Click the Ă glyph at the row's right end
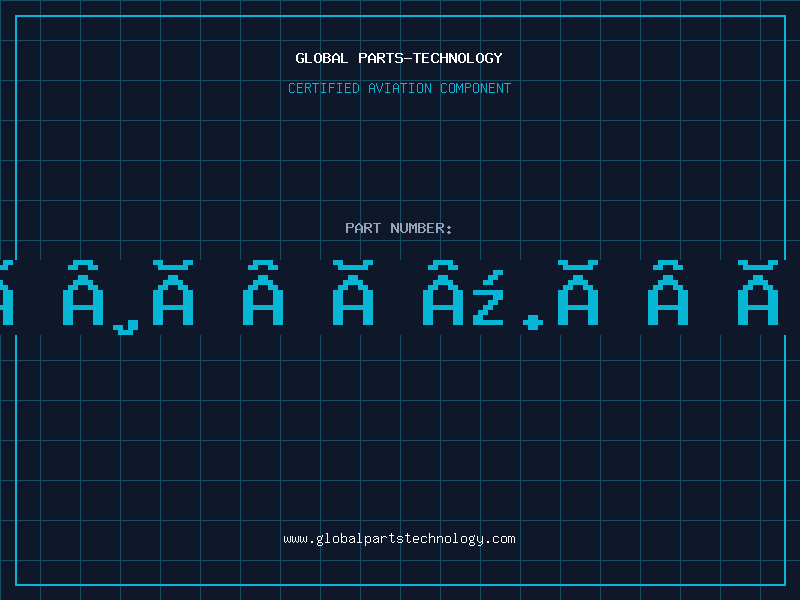Screen dimensions: 800x600 click(758, 293)
